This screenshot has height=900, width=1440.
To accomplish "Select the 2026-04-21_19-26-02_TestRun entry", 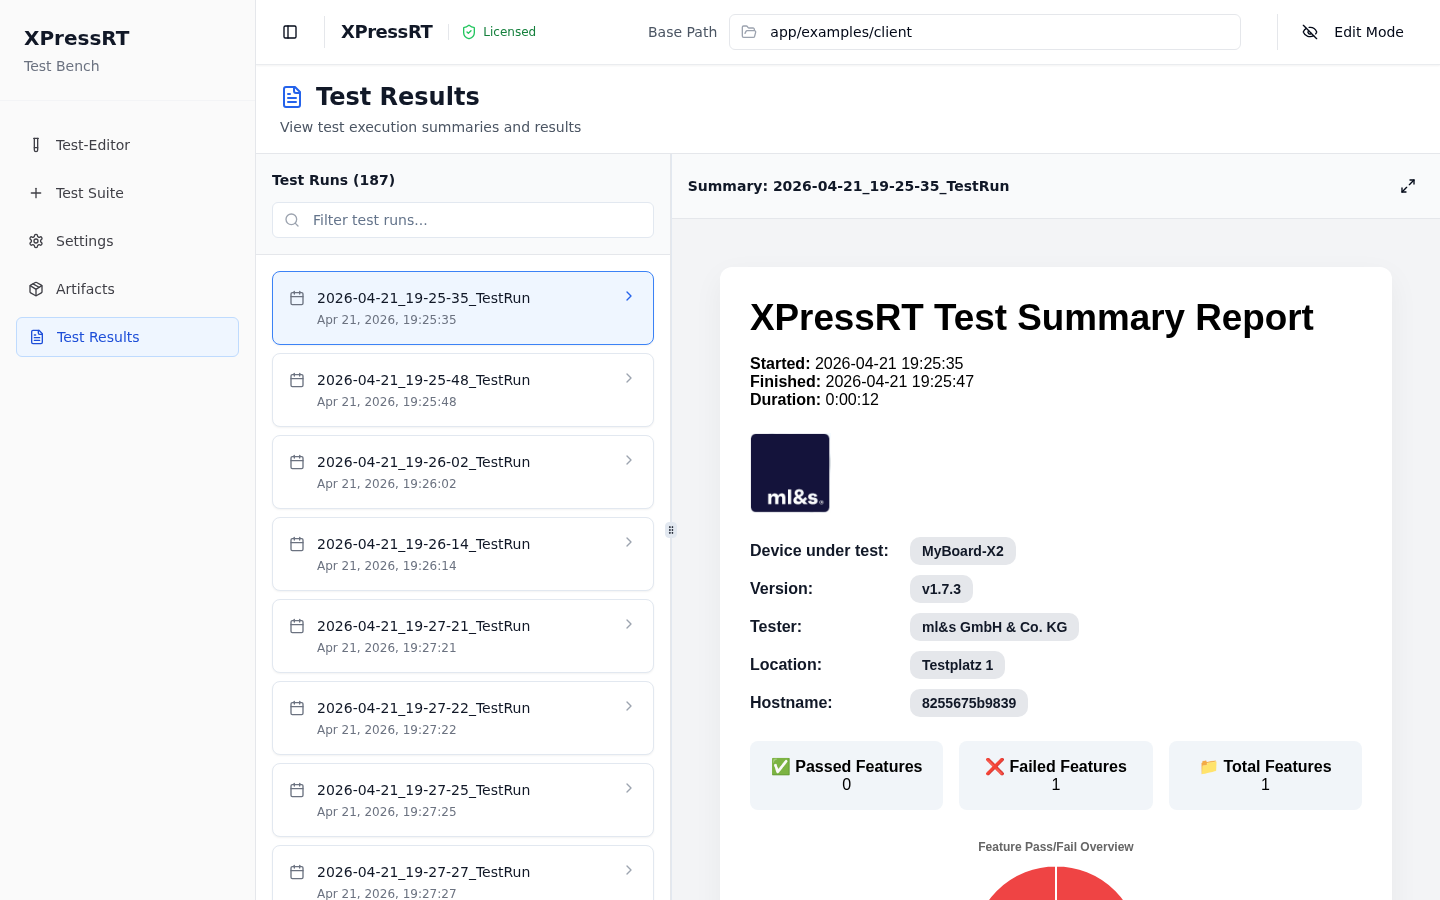I will tap(463, 472).
